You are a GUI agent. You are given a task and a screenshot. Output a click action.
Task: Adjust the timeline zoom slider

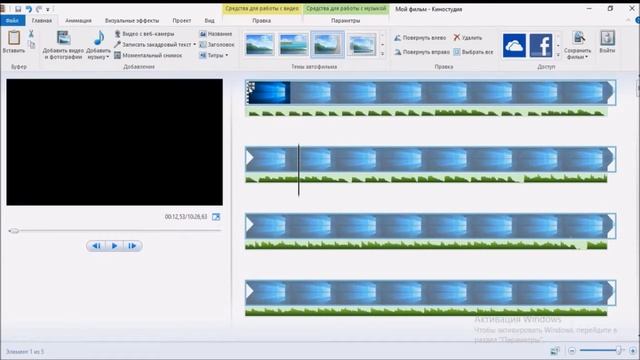click(x=619, y=350)
